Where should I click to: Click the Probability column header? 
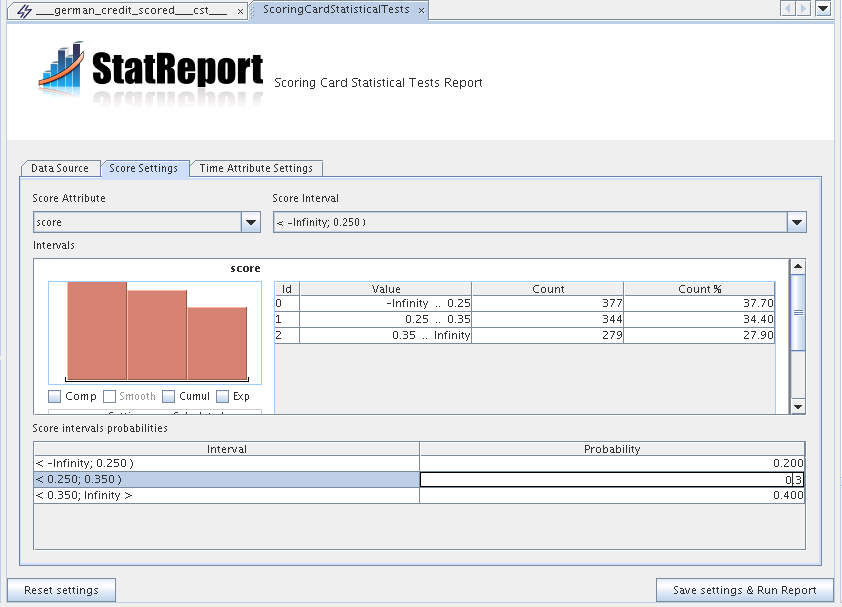pos(612,449)
